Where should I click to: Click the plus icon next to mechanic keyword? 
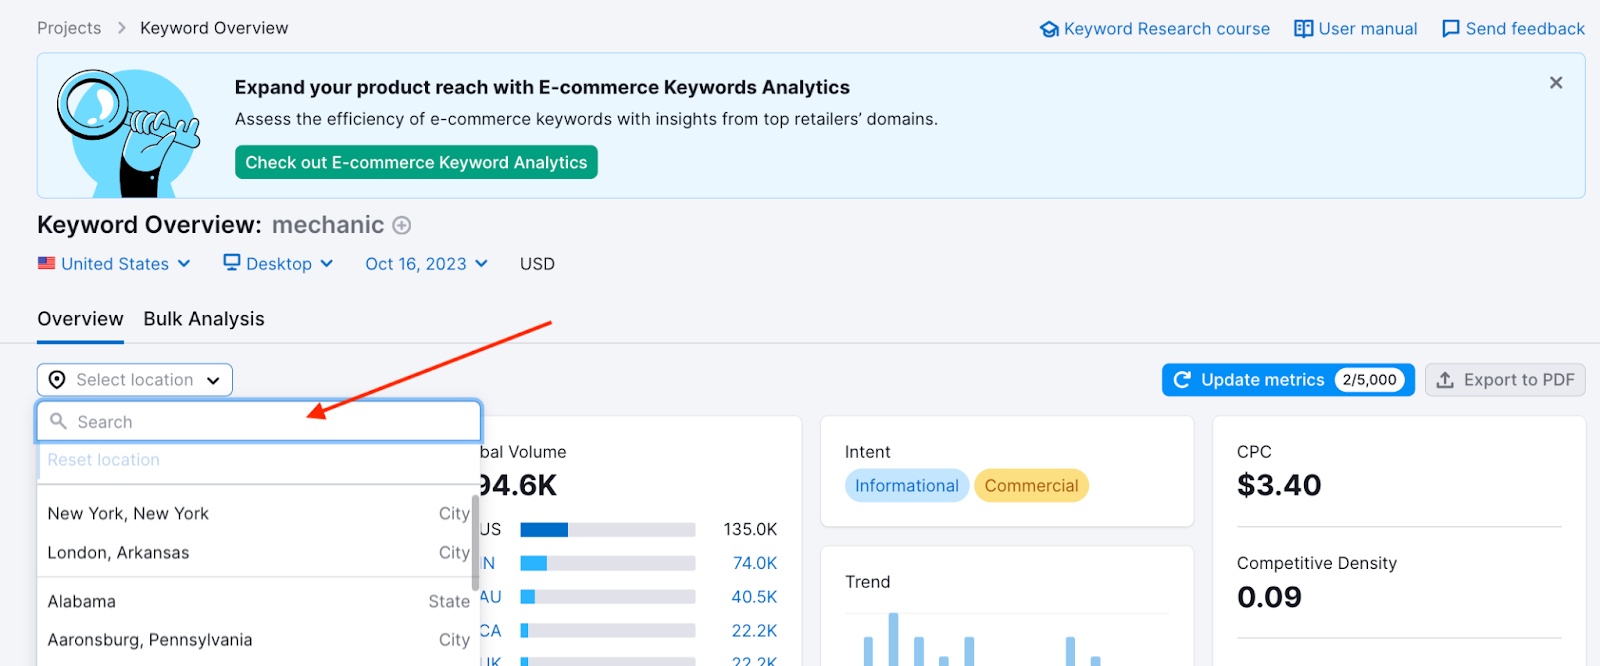click(401, 226)
